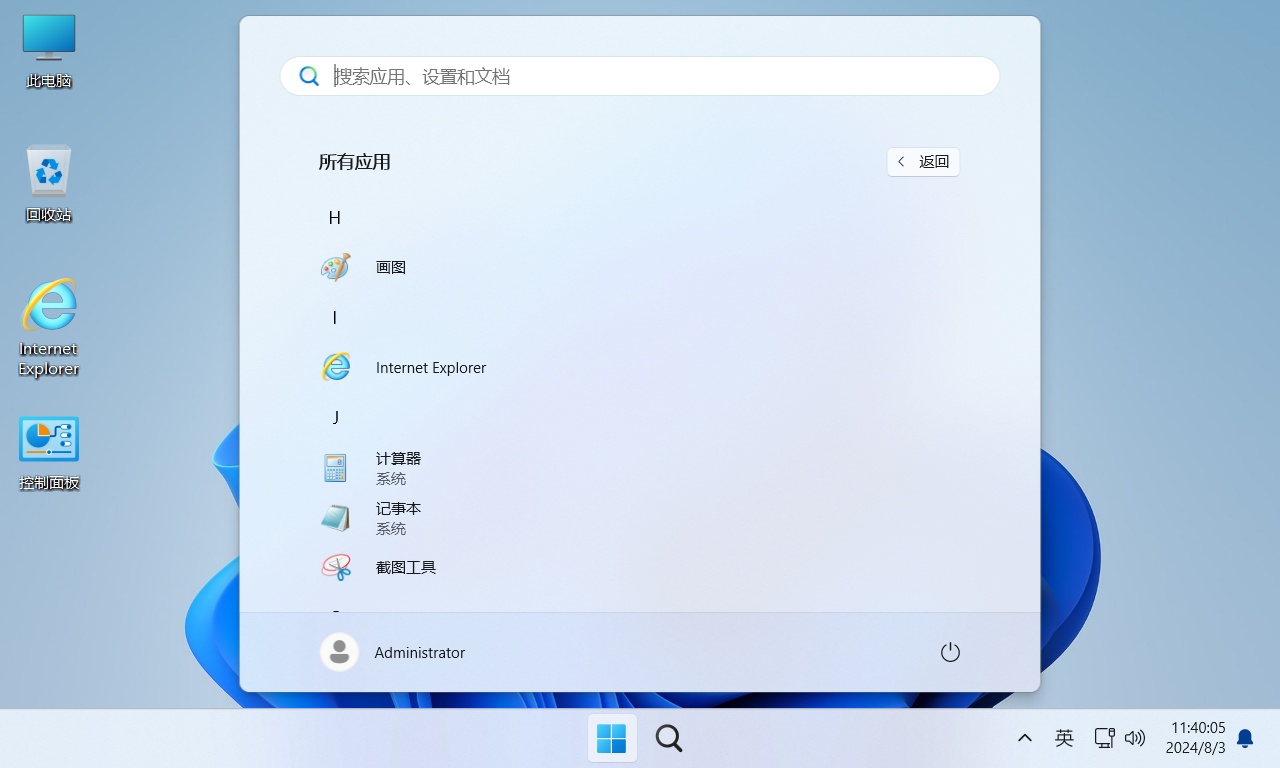Switch input language via 英 indicator
This screenshot has width=1280, height=768.
coord(1064,738)
